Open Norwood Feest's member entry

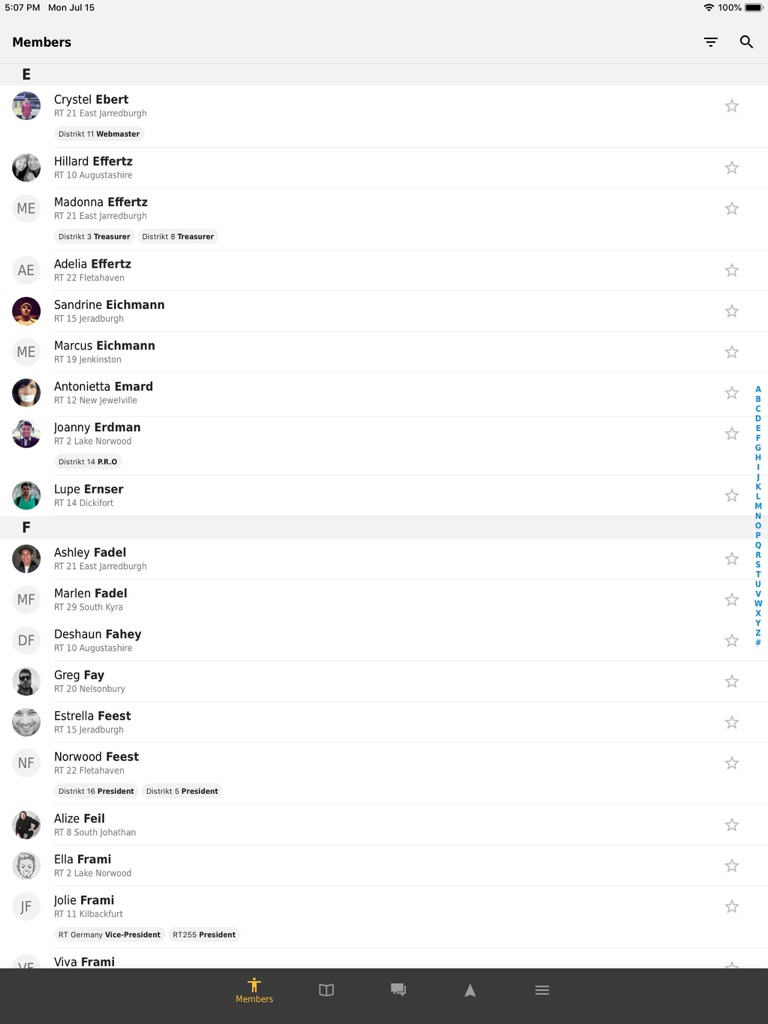(384, 775)
